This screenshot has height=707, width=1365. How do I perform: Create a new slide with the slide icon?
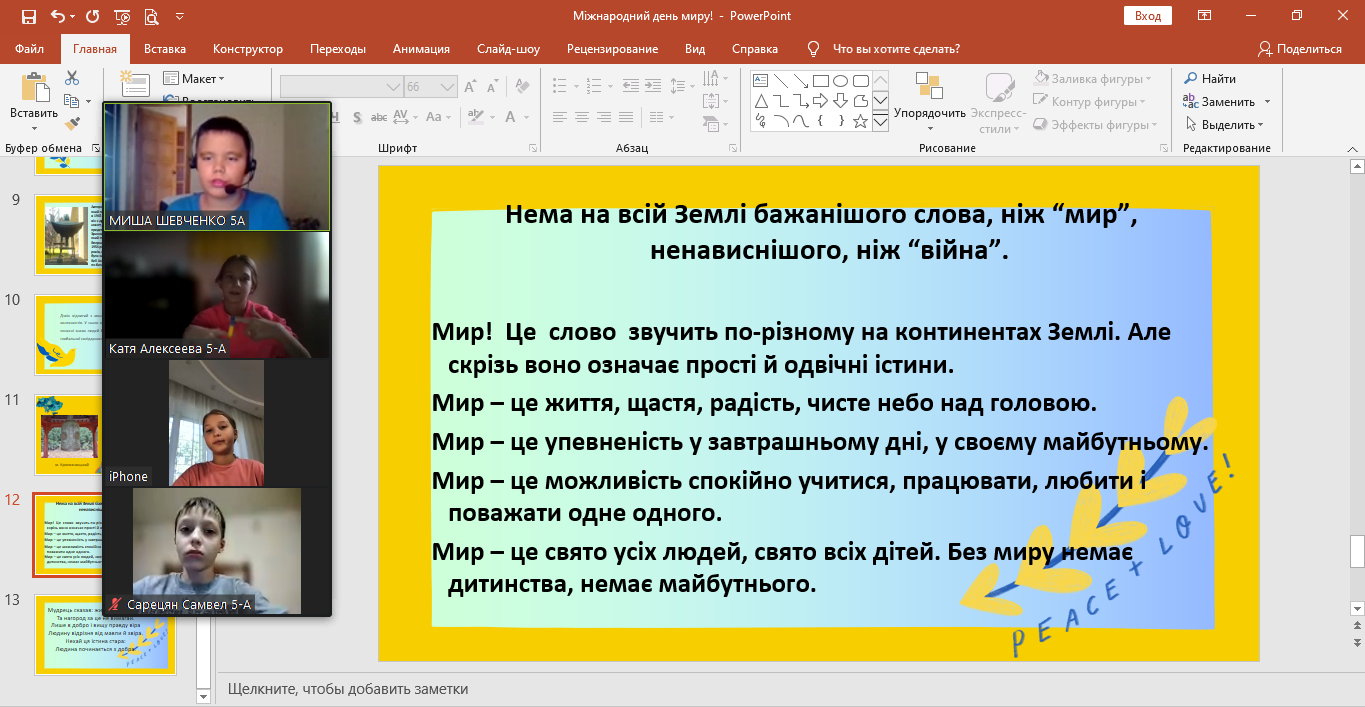pos(134,84)
